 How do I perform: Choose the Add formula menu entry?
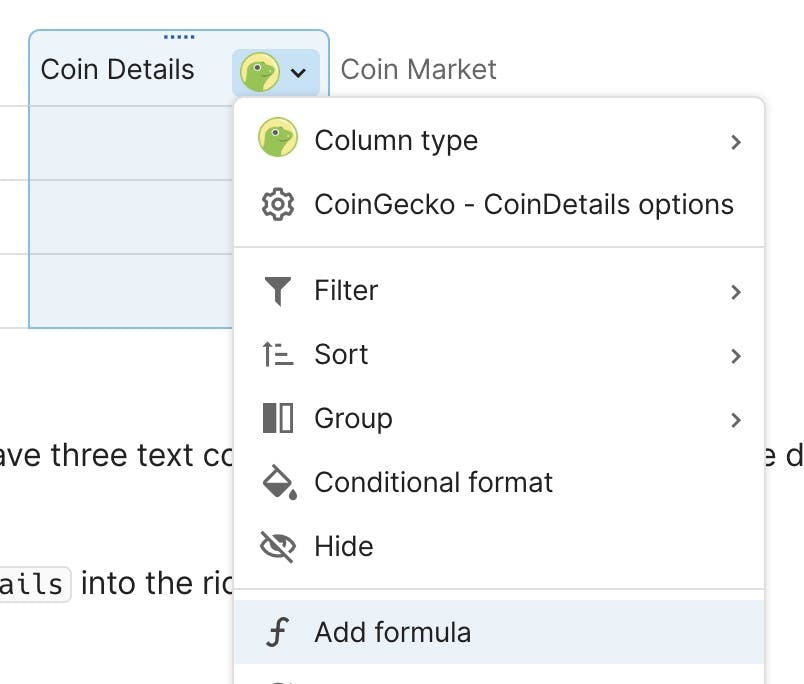pos(393,632)
